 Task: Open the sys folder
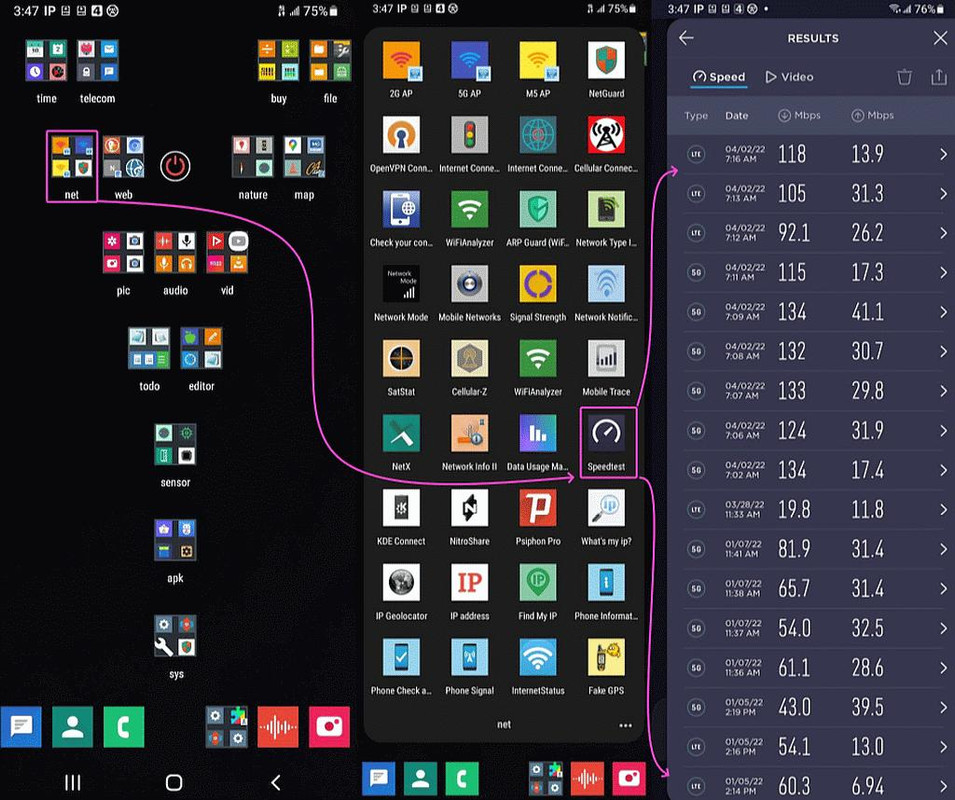(x=175, y=636)
